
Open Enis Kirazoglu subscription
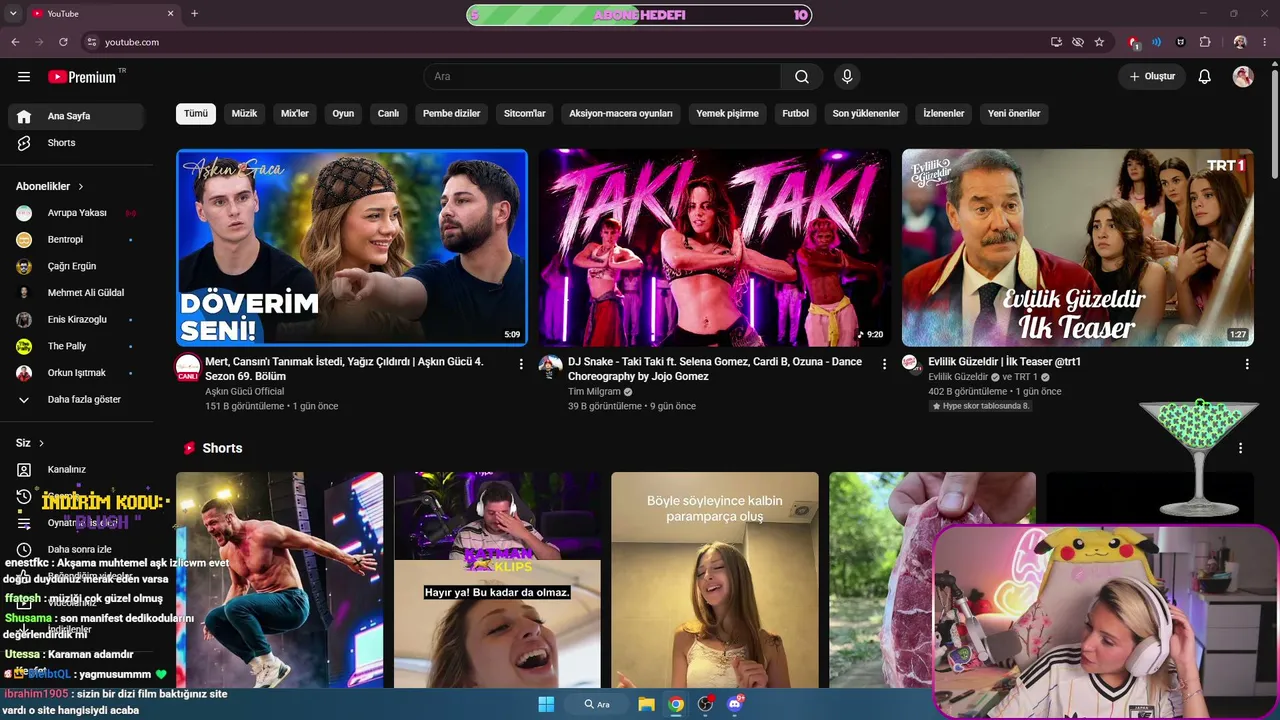click(x=76, y=319)
